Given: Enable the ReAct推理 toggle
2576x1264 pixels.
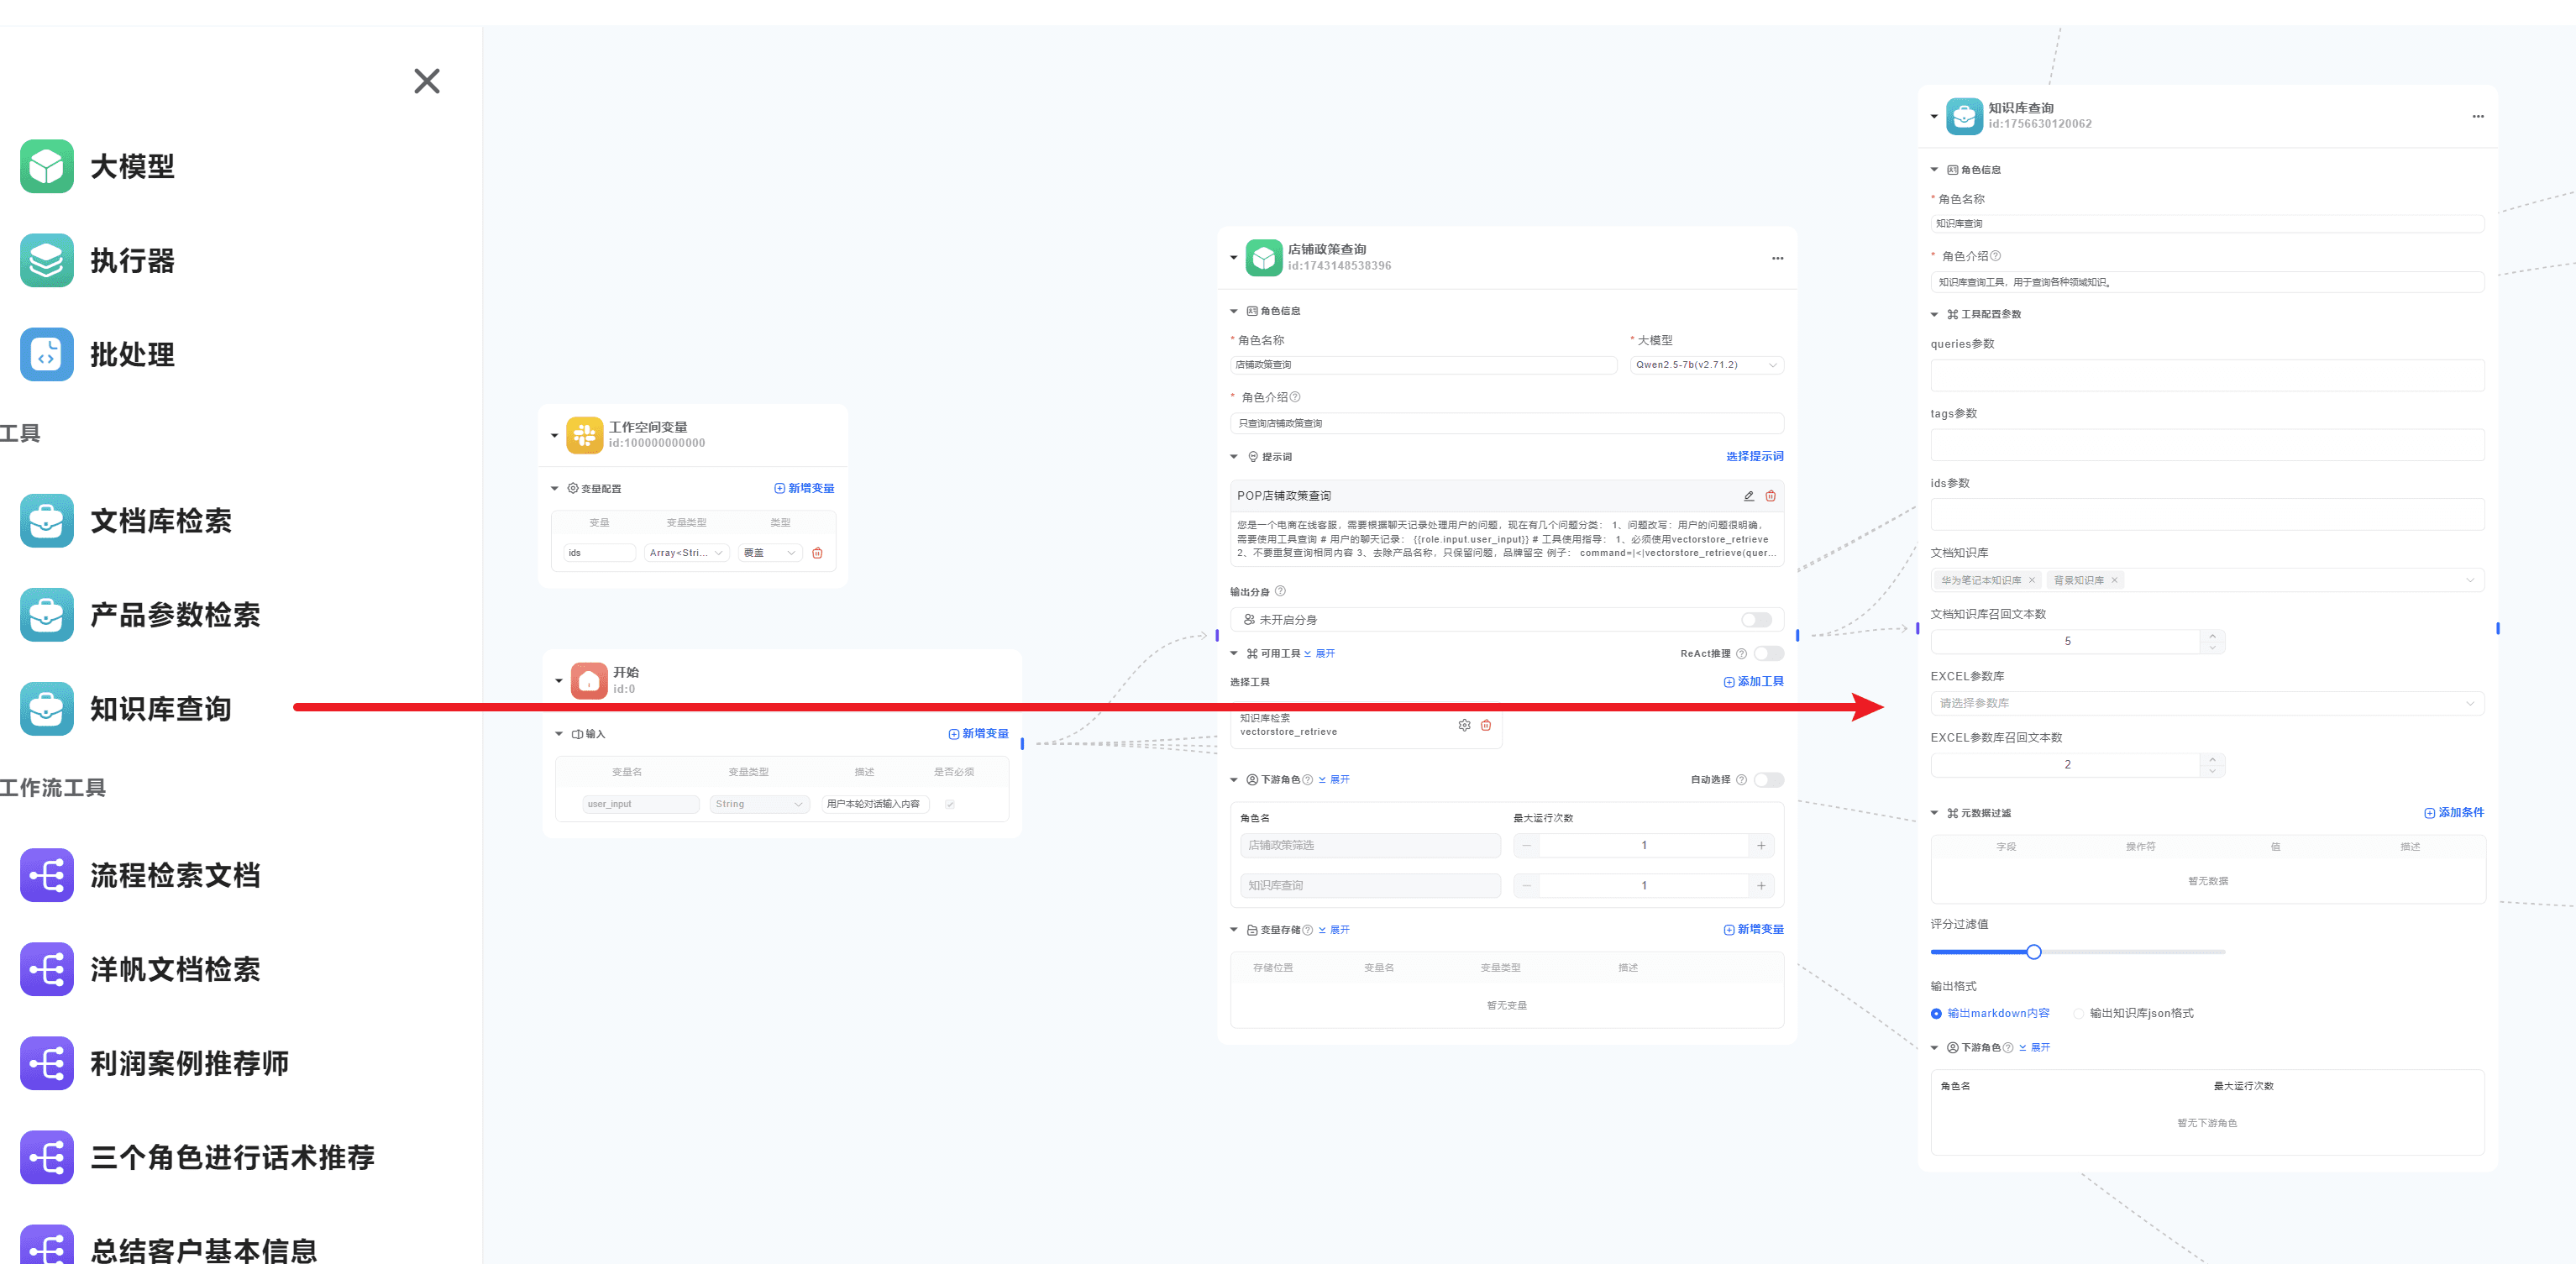Looking at the screenshot, I should (x=1768, y=654).
